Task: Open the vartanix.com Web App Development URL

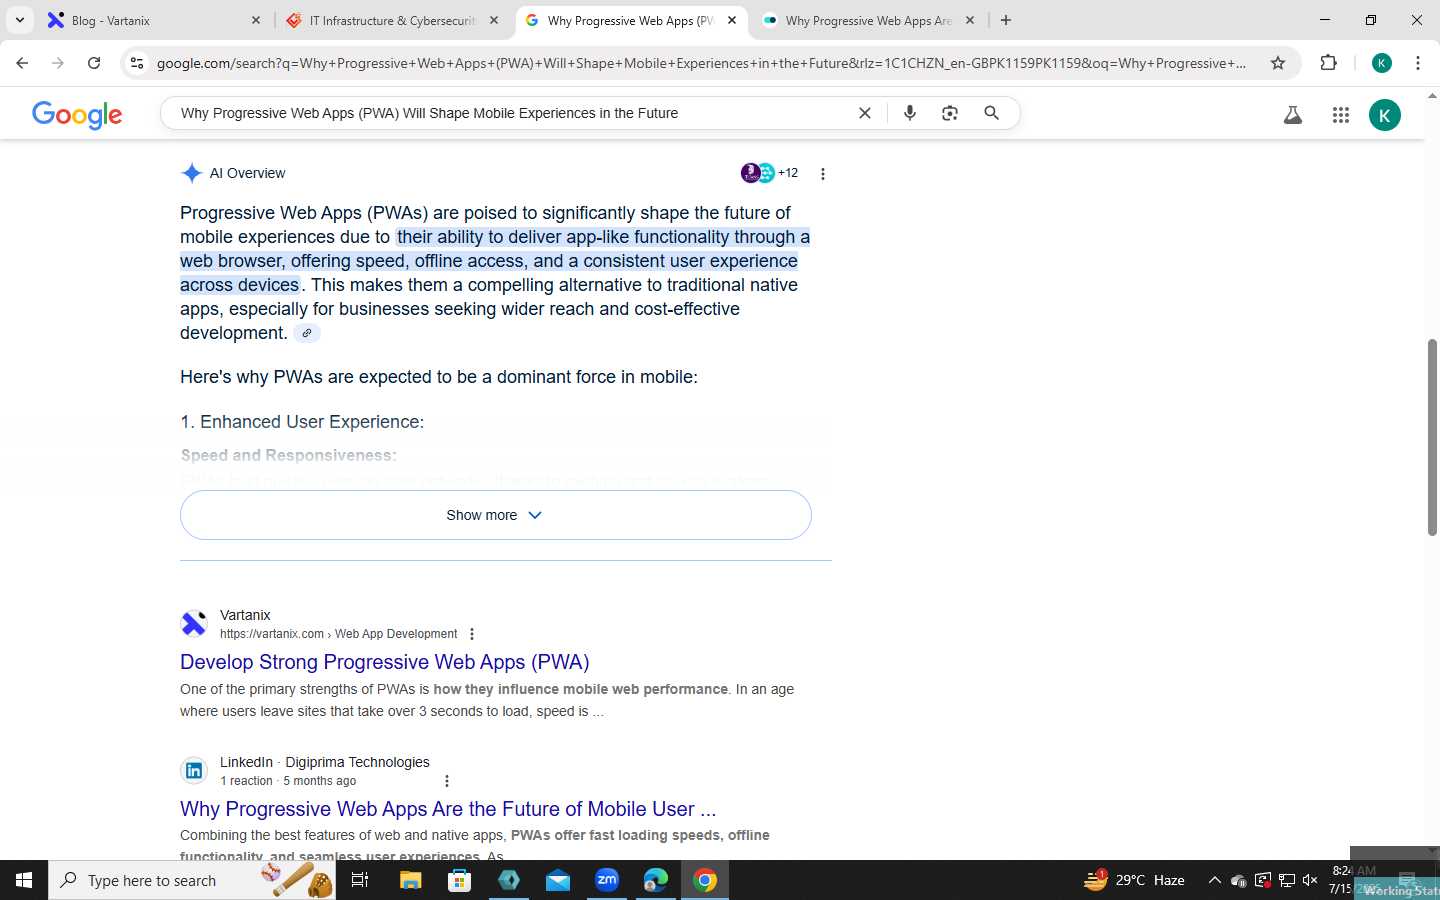Action: click(x=338, y=634)
